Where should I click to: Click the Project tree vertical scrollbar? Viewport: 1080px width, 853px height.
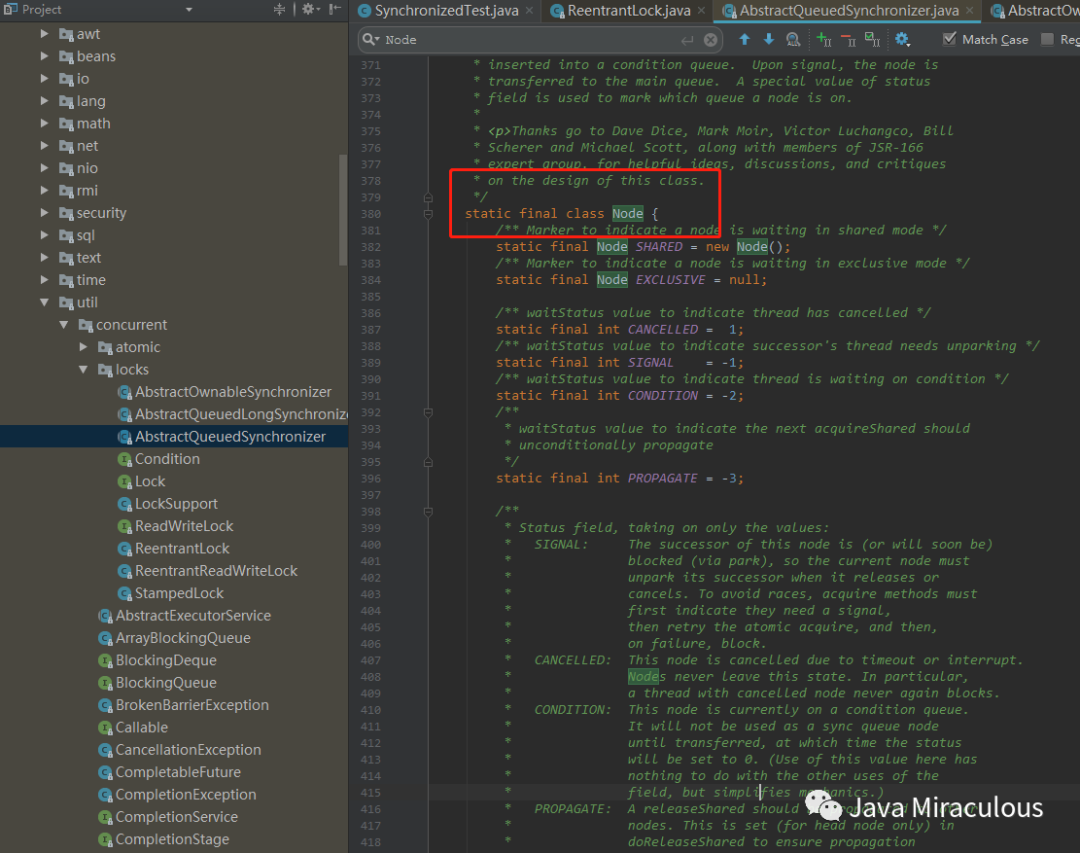pos(343,210)
